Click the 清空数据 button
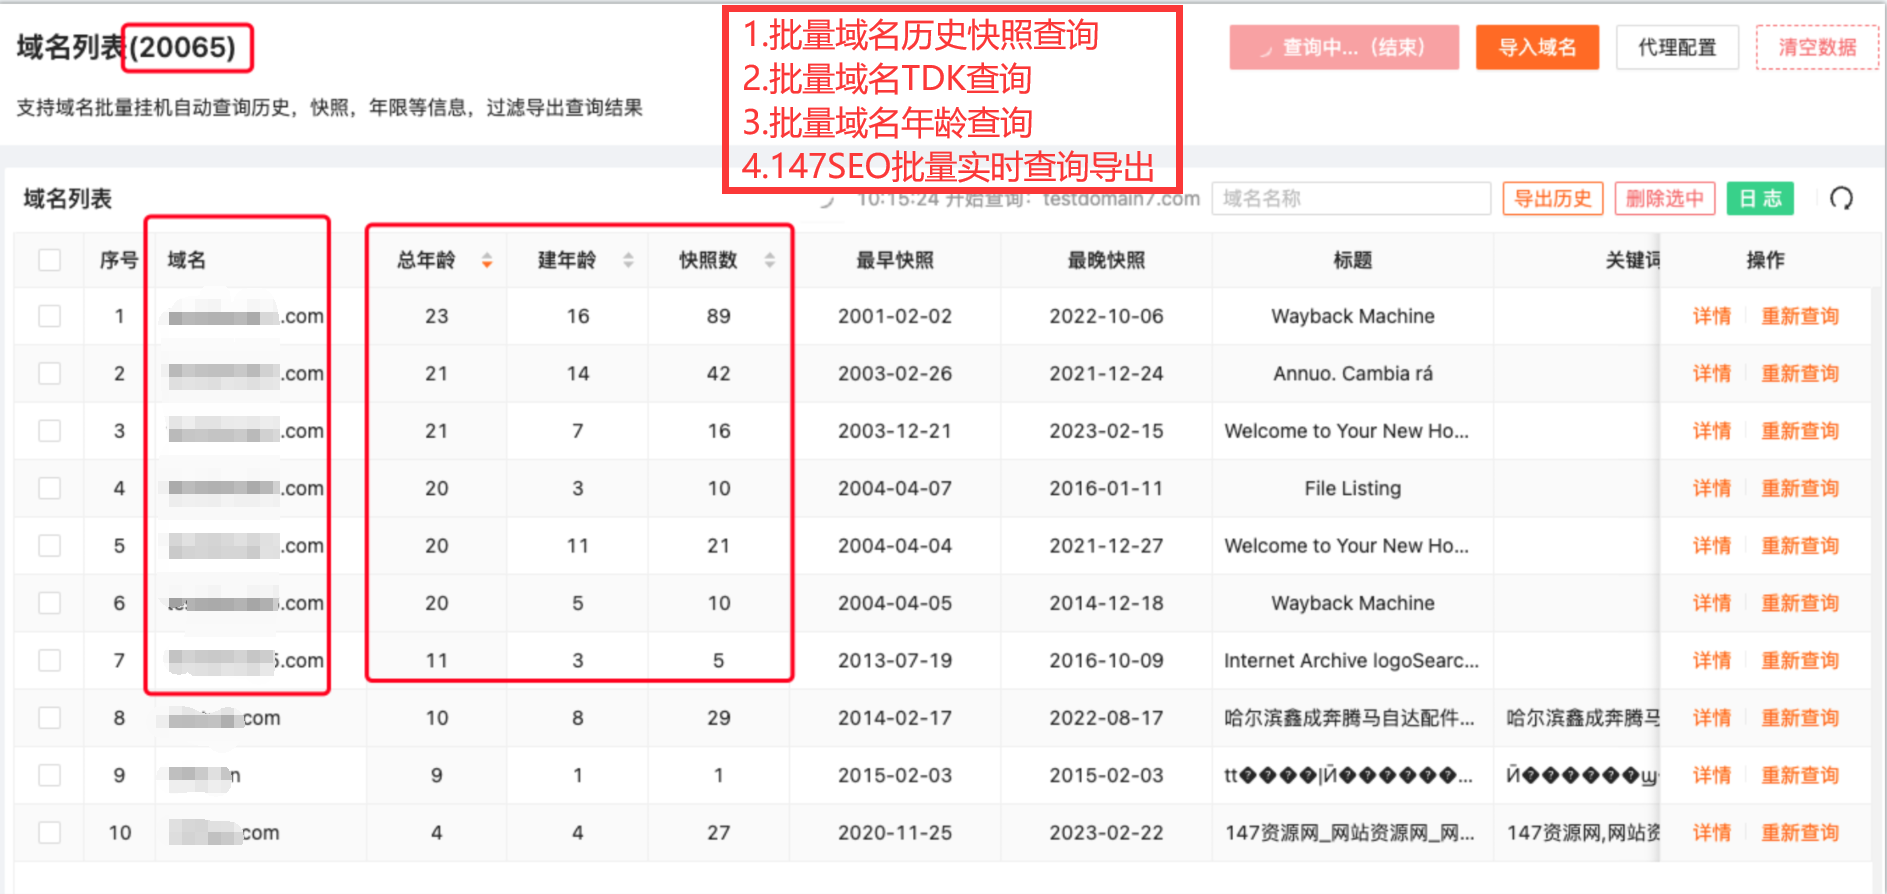The image size is (1887, 894). point(1817,47)
